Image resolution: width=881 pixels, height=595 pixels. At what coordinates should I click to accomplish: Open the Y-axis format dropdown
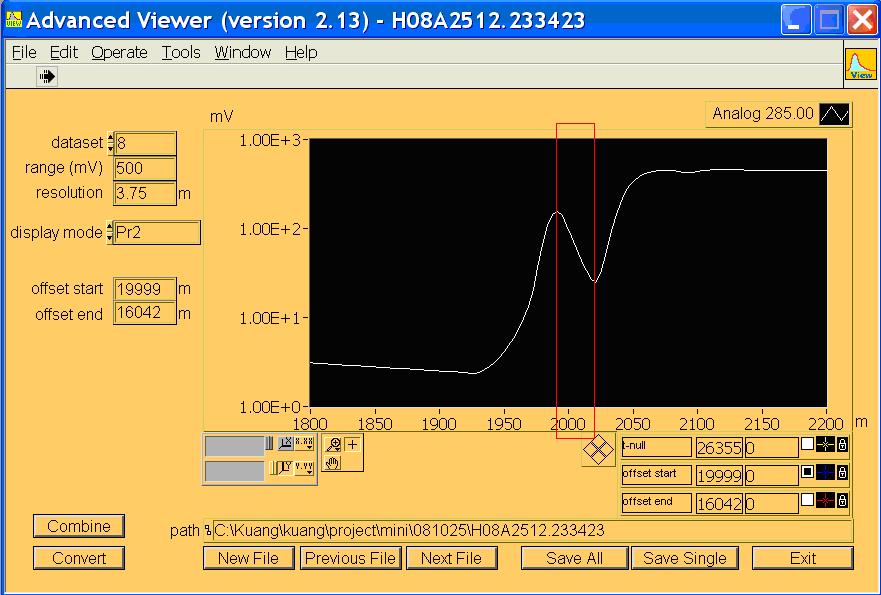(304, 467)
